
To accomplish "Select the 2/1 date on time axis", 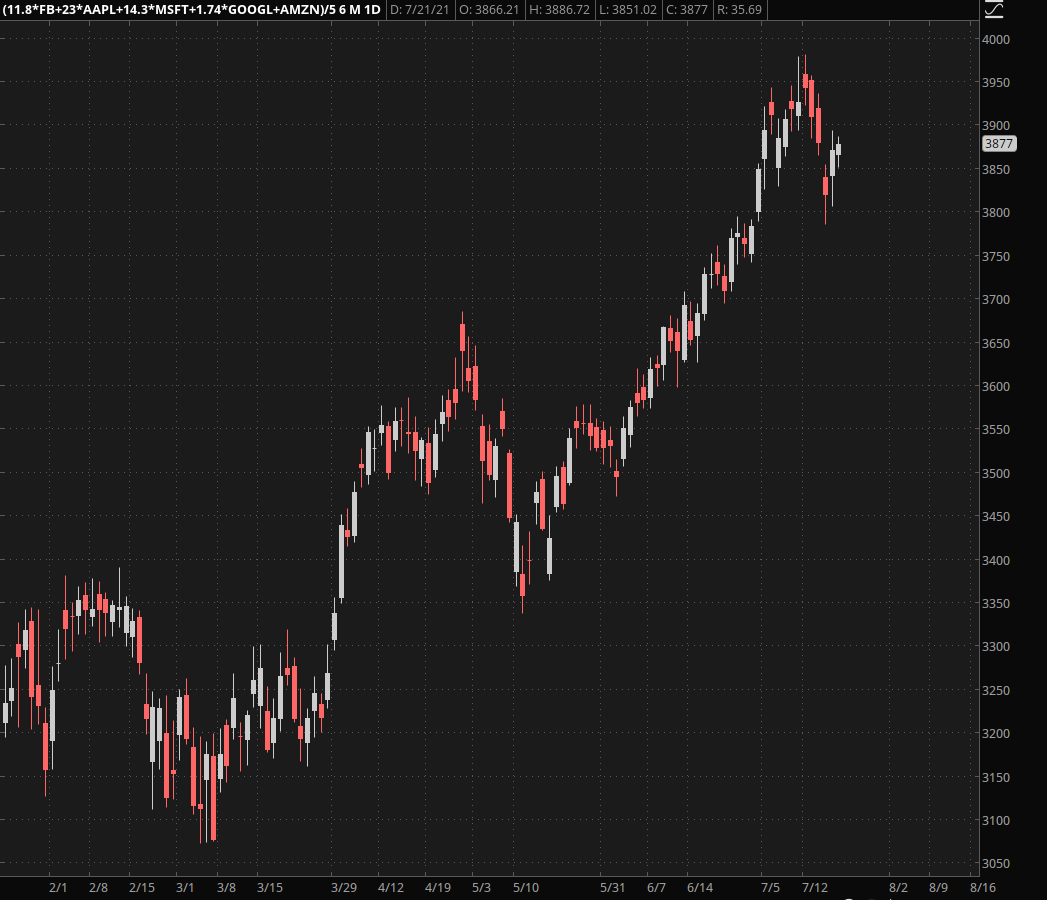I will pos(57,887).
